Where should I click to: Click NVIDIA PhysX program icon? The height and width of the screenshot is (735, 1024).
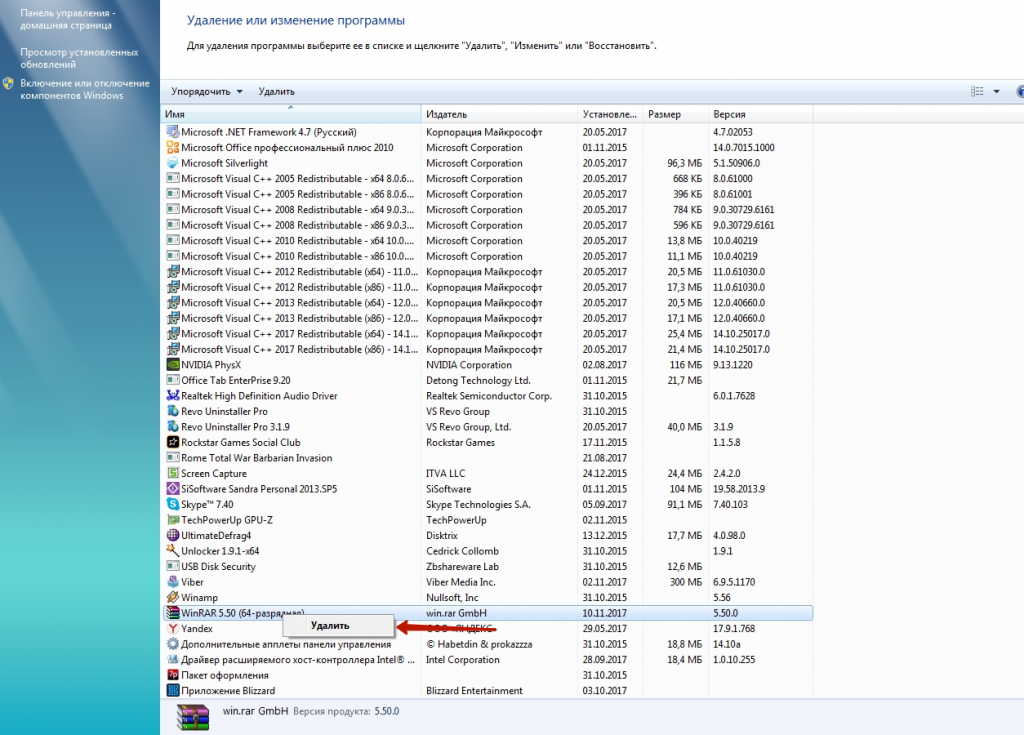tap(173, 365)
